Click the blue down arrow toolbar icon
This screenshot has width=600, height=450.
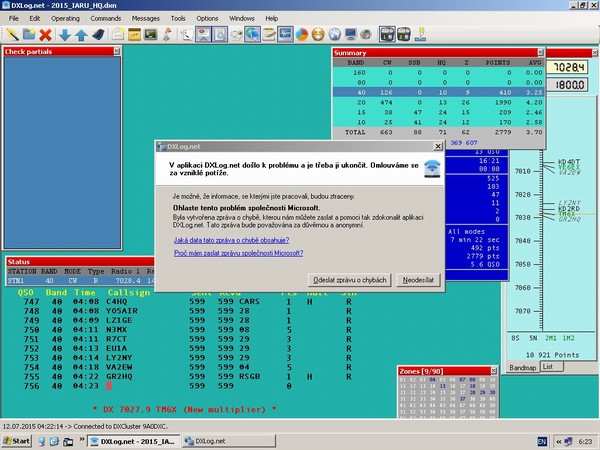click(64, 34)
